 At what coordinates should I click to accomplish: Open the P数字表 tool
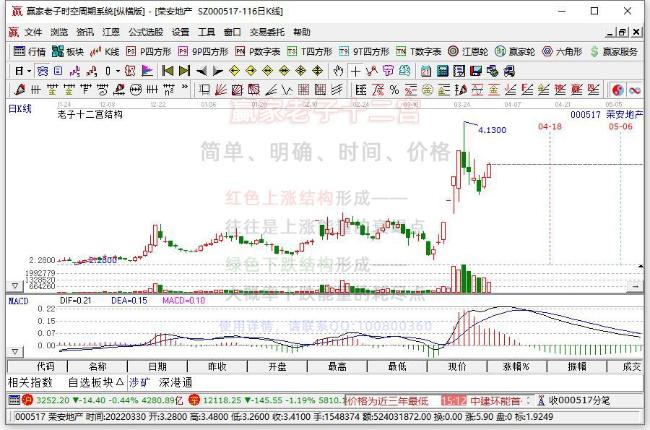pos(258,51)
